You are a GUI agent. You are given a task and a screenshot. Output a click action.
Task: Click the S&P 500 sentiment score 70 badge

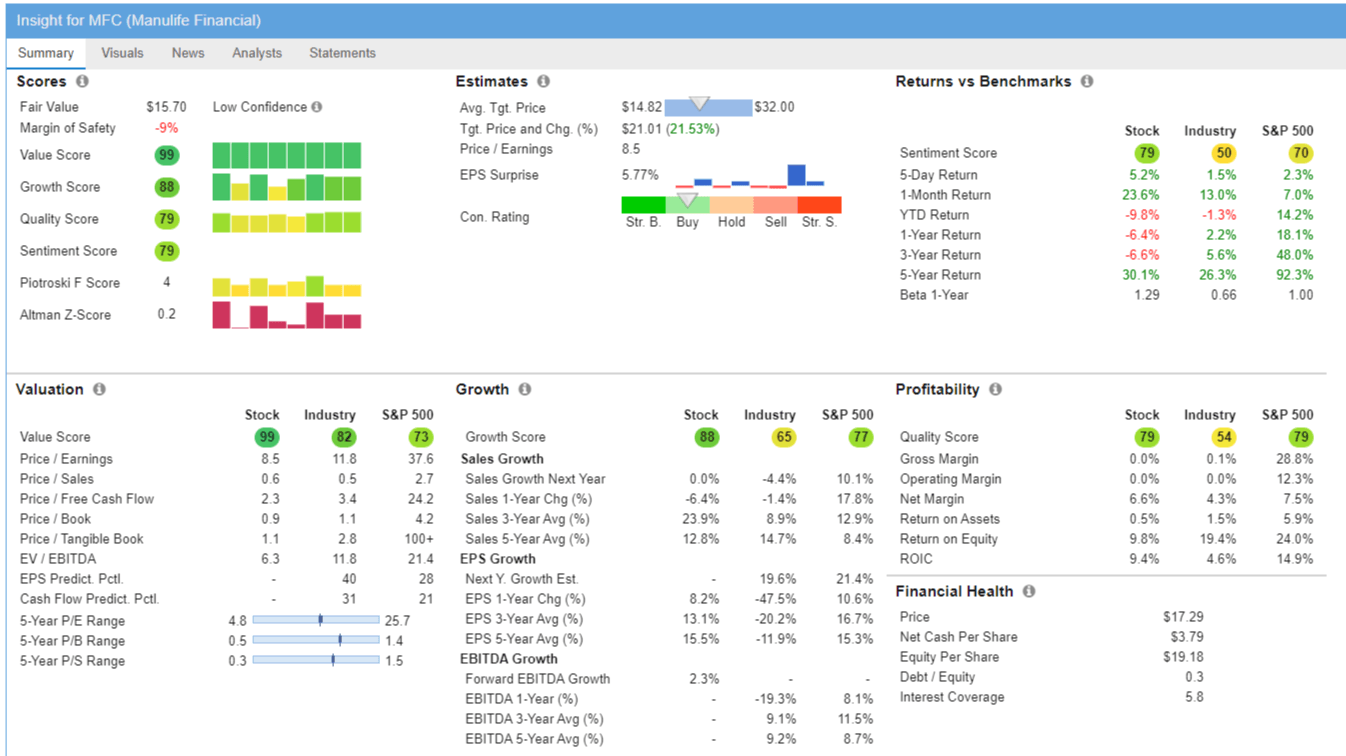(x=1301, y=153)
